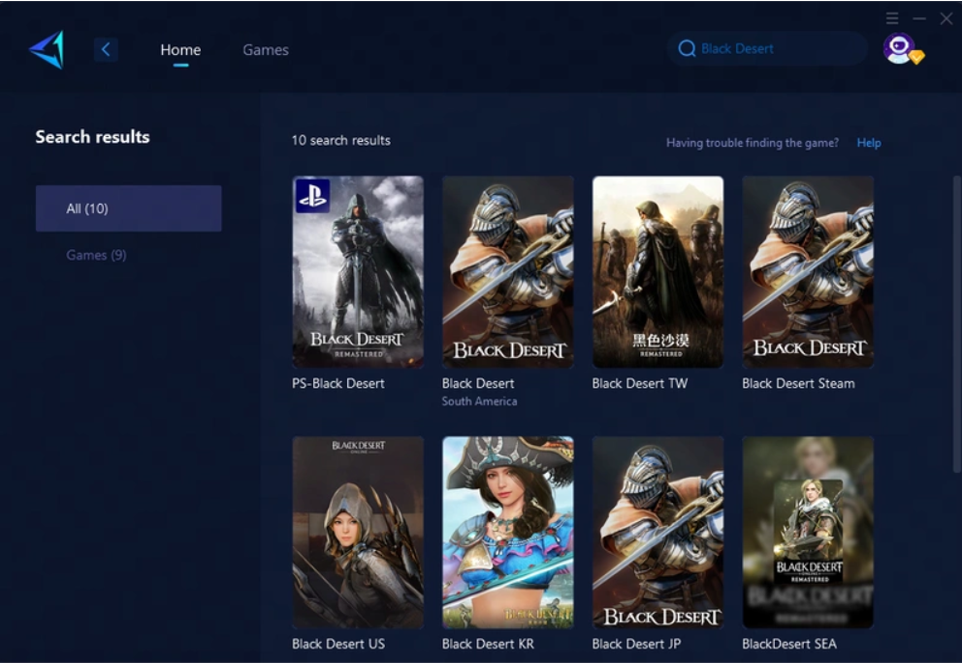
Task: Open the Black Desert US cover
Action: tap(358, 532)
